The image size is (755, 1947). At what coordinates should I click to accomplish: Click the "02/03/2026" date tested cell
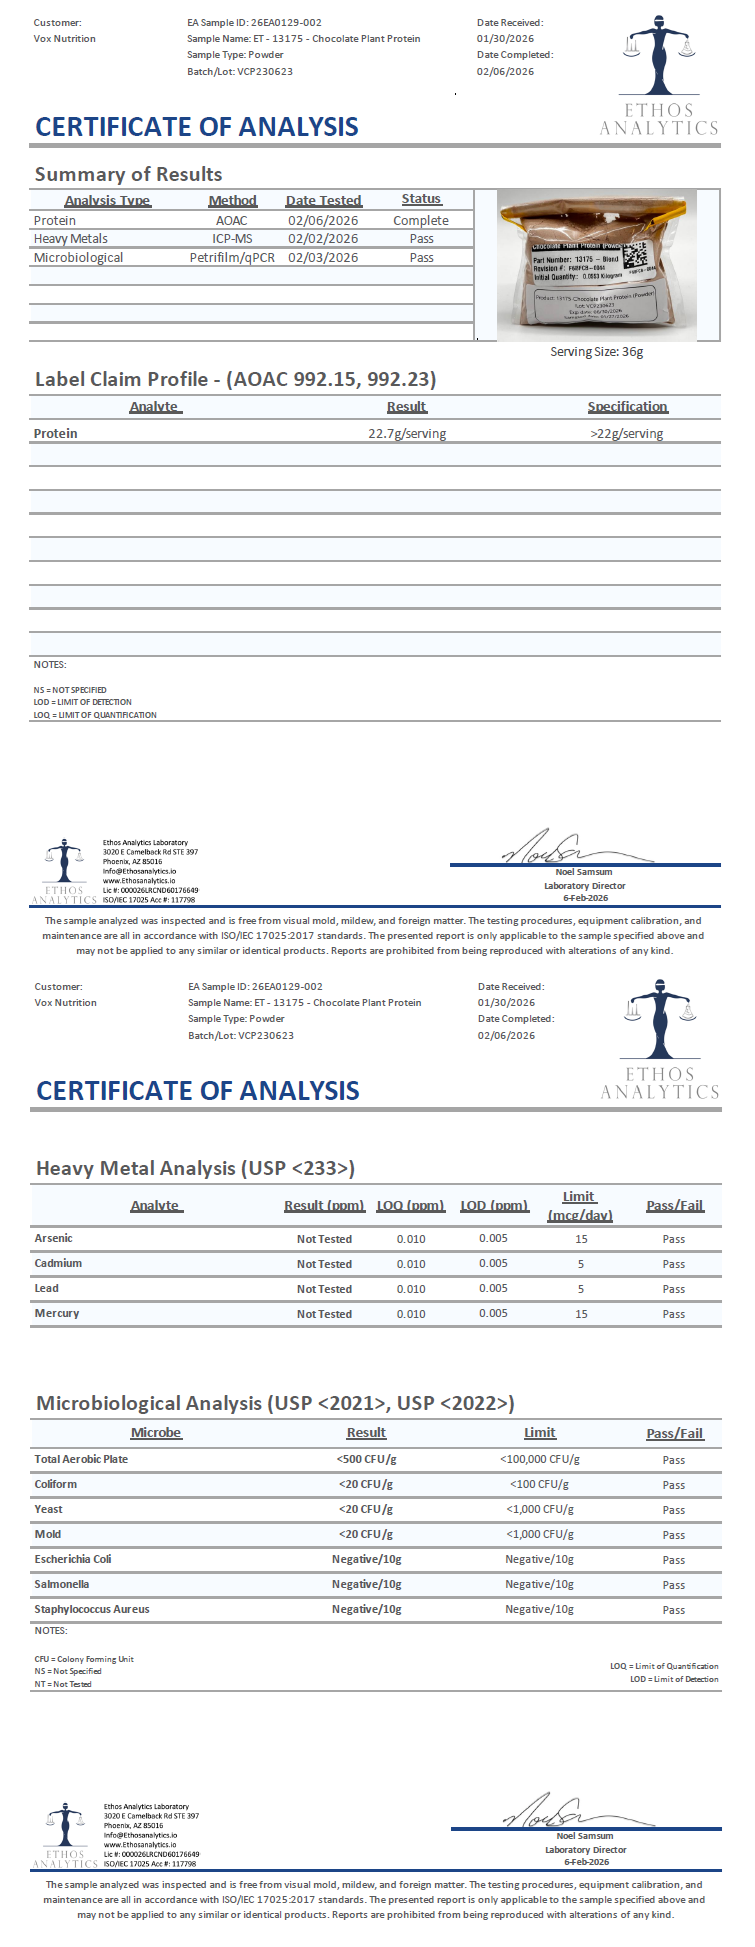(323, 258)
